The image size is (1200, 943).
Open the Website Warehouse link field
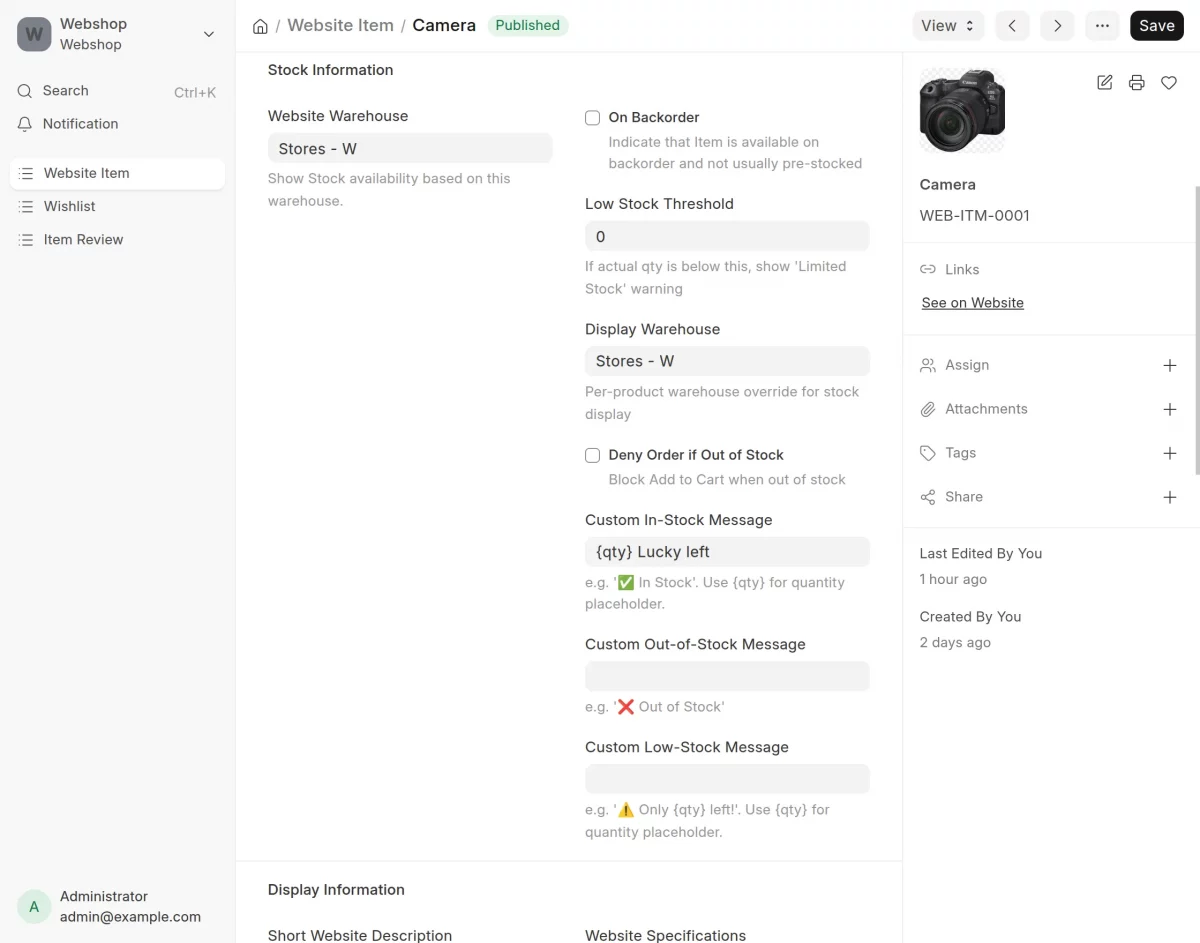point(410,148)
